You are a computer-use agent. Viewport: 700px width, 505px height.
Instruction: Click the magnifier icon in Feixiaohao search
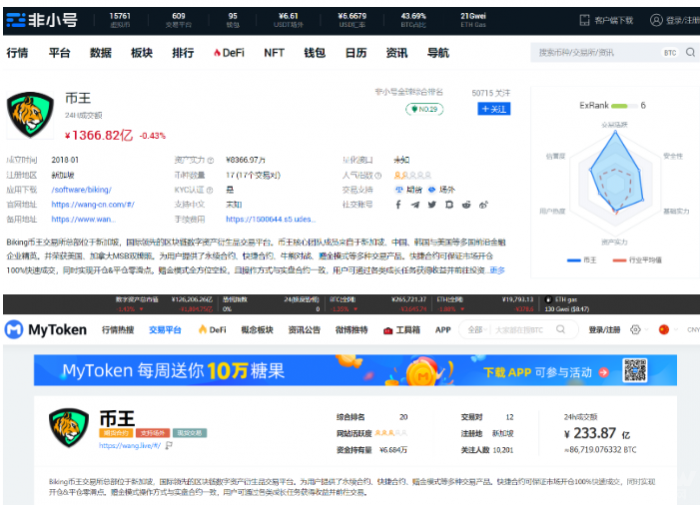tap(690, 53)
